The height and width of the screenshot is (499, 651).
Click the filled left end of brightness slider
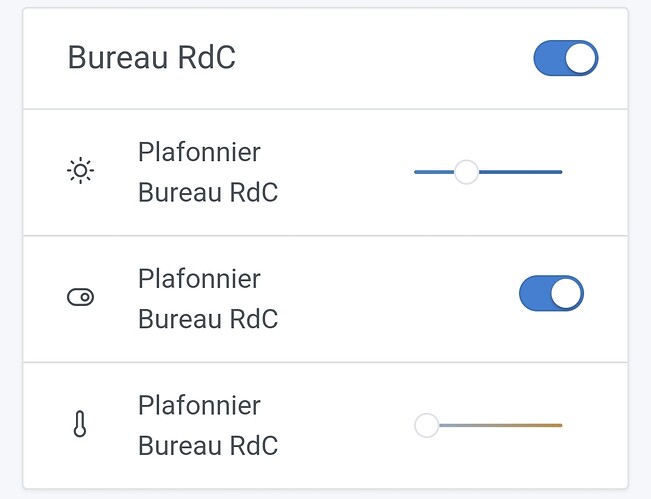pyautogui.click(x=418, y=172)
